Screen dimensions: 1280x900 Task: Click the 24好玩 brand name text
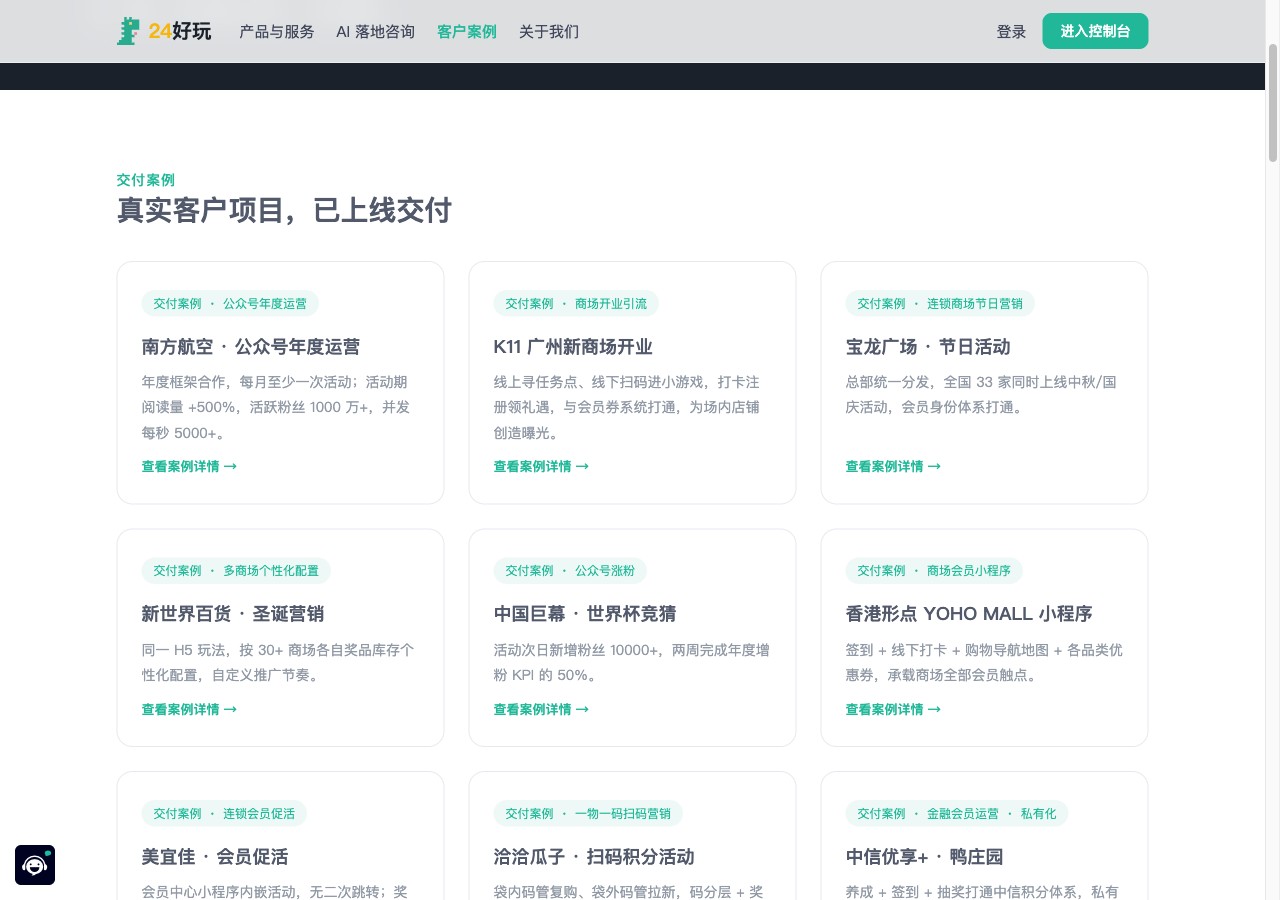pyautogui.click(x=180, y=31)
